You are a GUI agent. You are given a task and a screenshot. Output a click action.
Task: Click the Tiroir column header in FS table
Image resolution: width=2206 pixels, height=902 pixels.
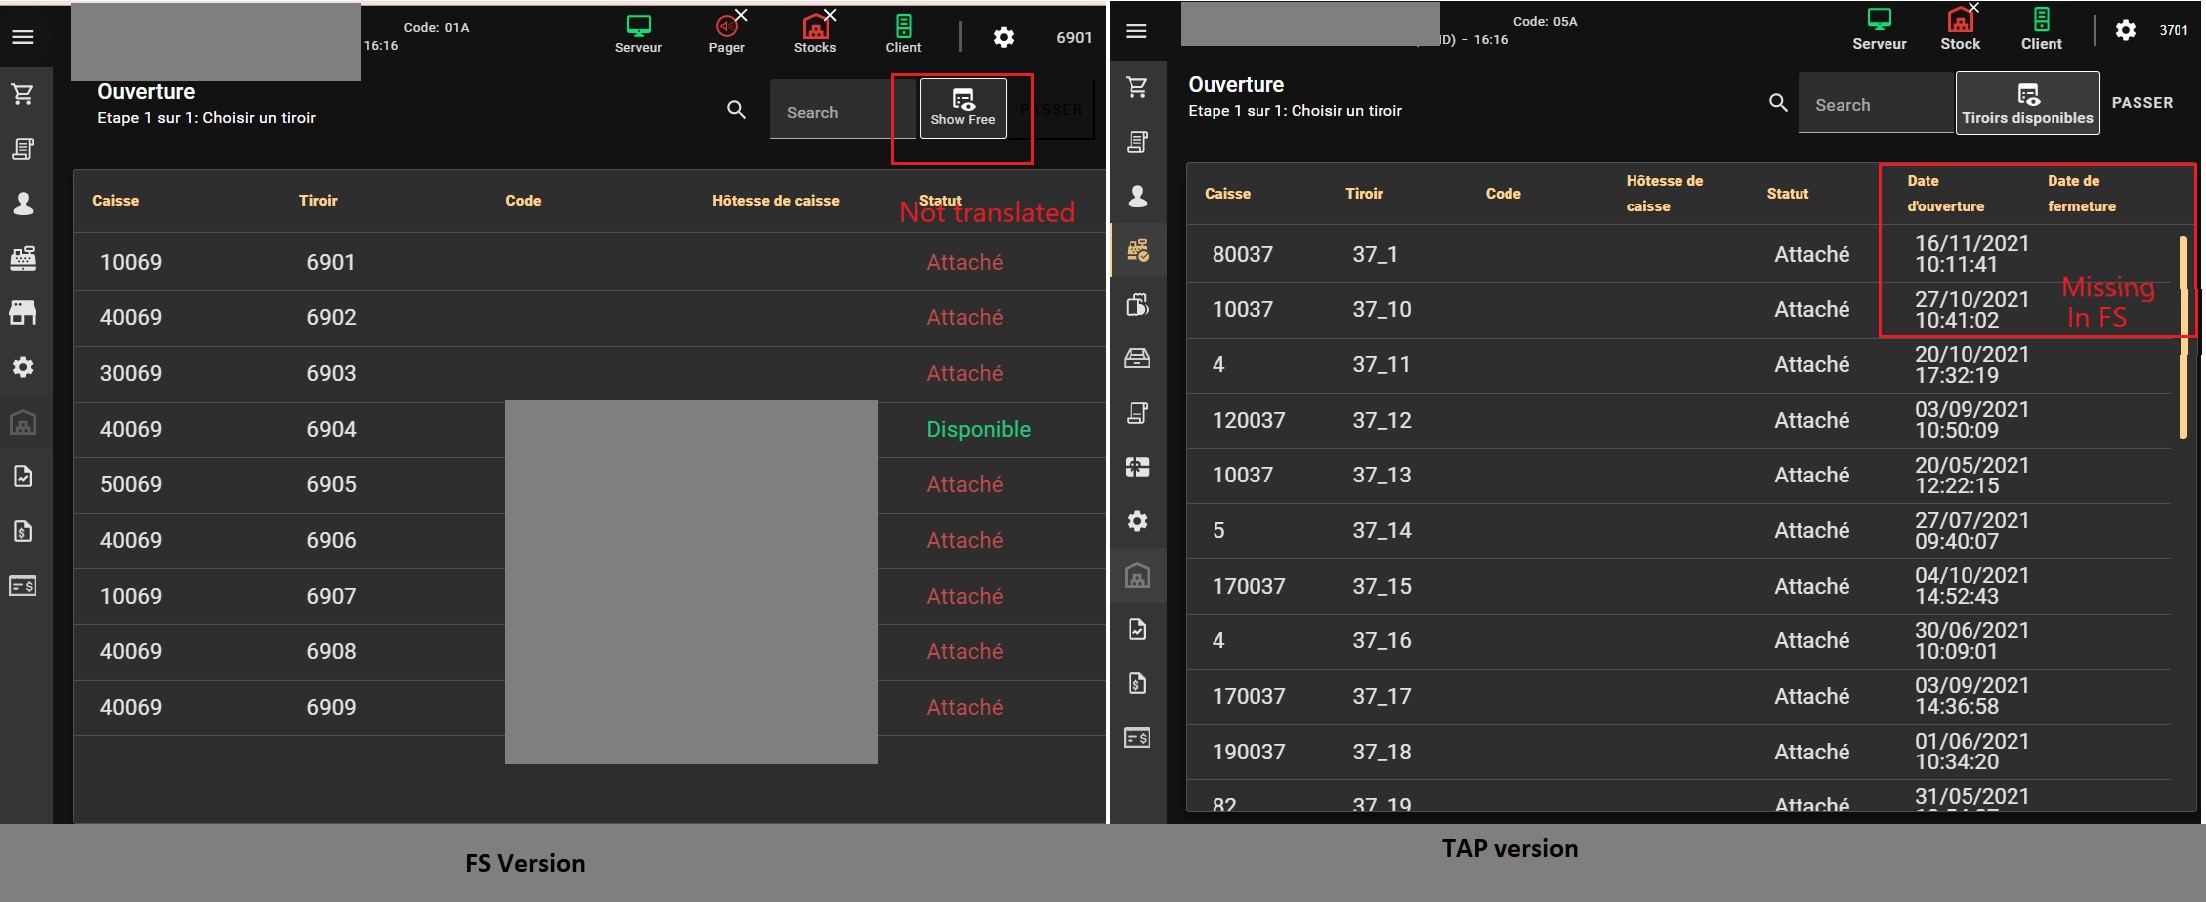[318, 201]
